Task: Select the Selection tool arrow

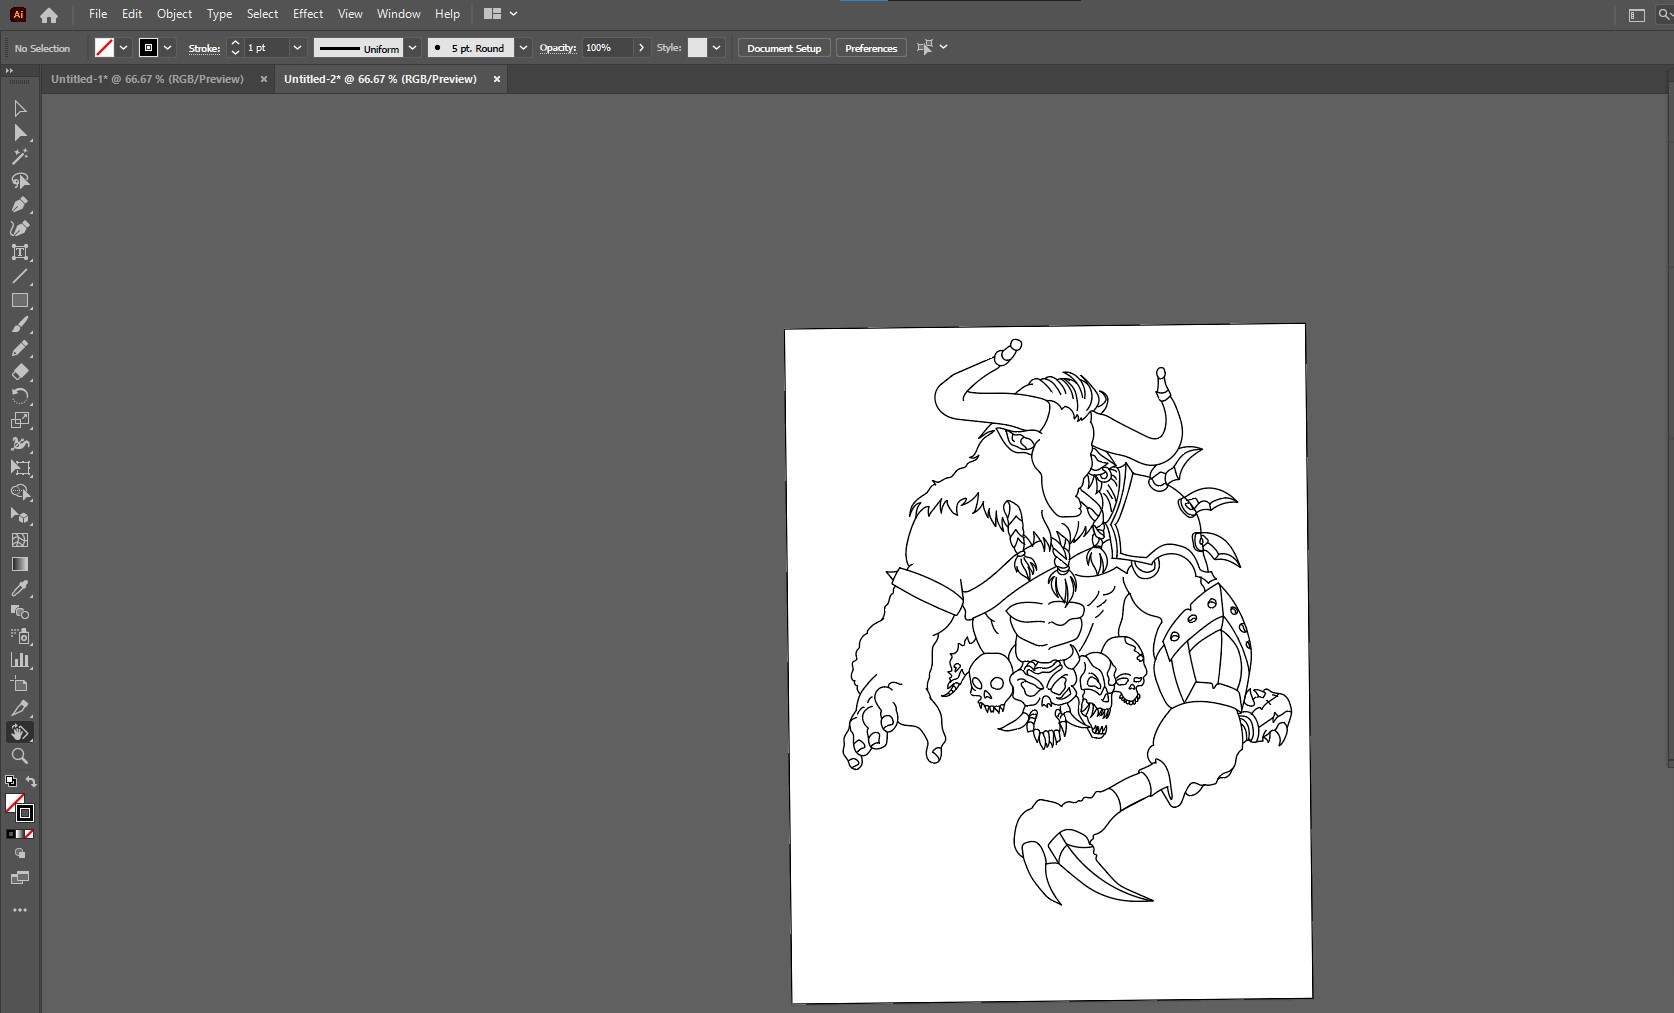Action: [19, 108]
